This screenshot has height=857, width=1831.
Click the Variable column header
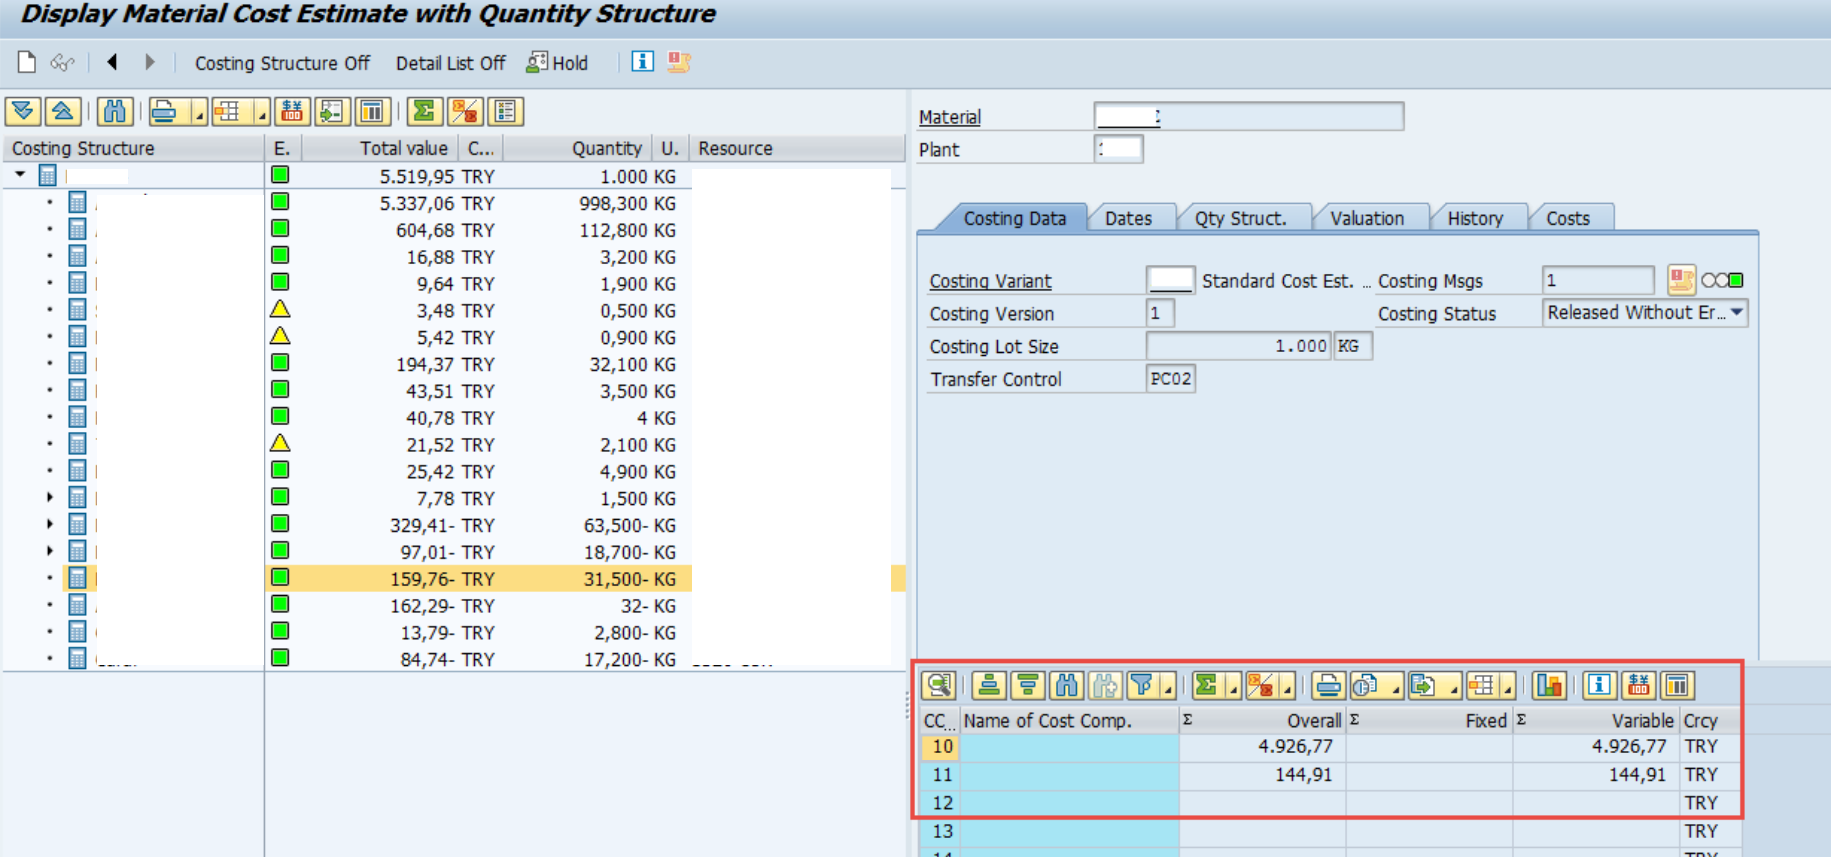click(x=1596, y=720)
